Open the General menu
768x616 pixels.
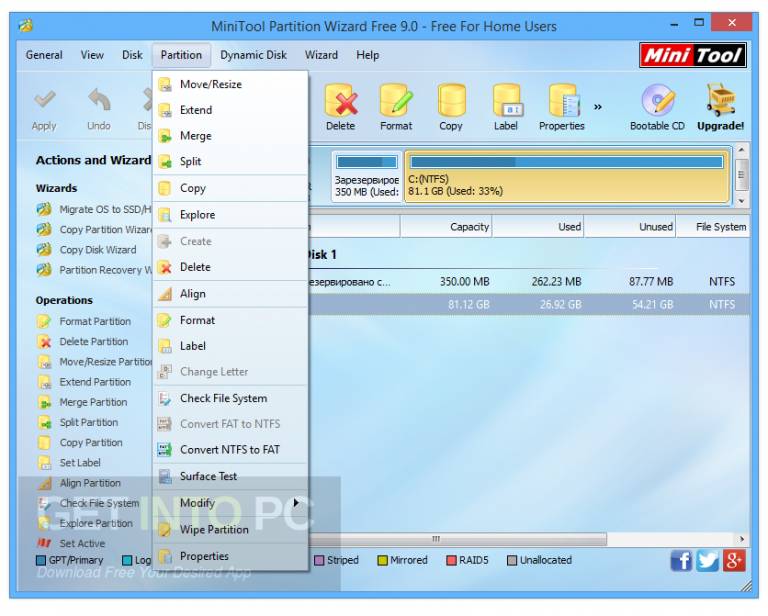pos(44,55)
